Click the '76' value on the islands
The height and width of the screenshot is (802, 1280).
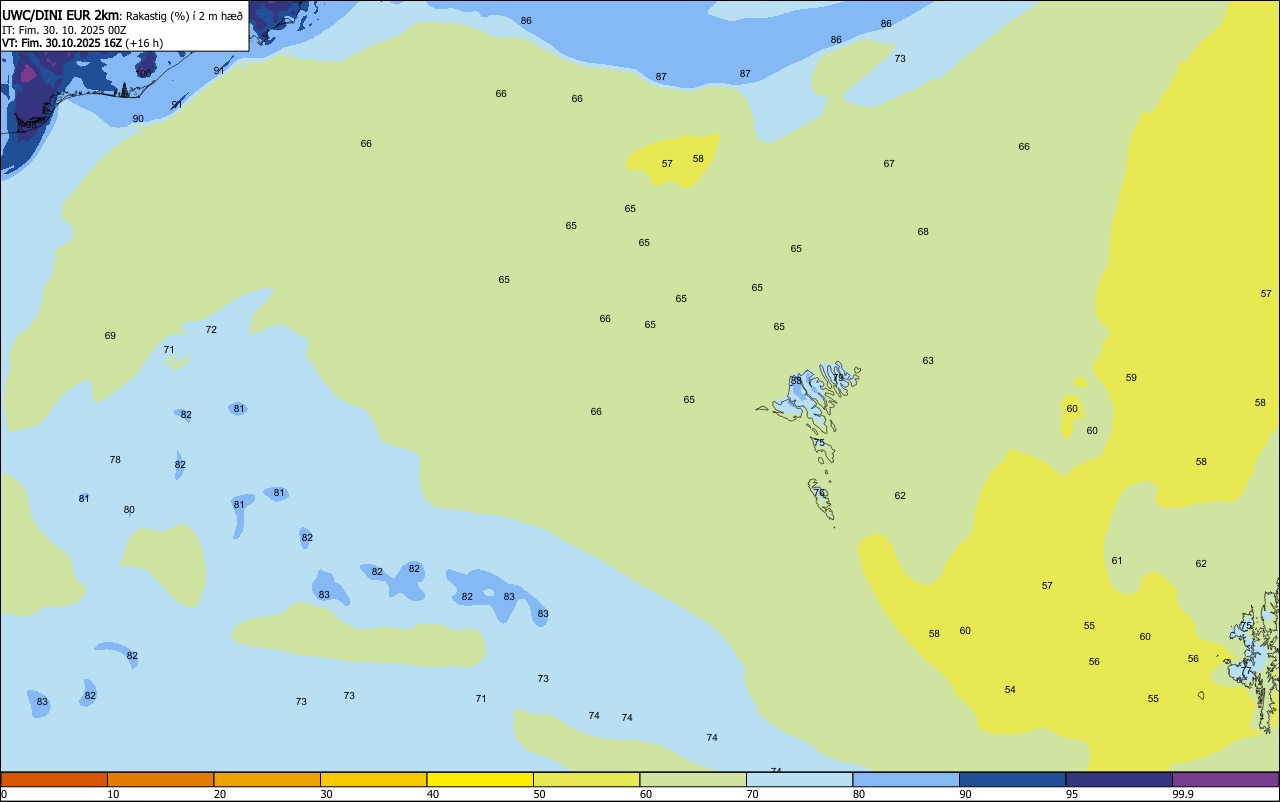pyautogui.click(x=819, y=493)
